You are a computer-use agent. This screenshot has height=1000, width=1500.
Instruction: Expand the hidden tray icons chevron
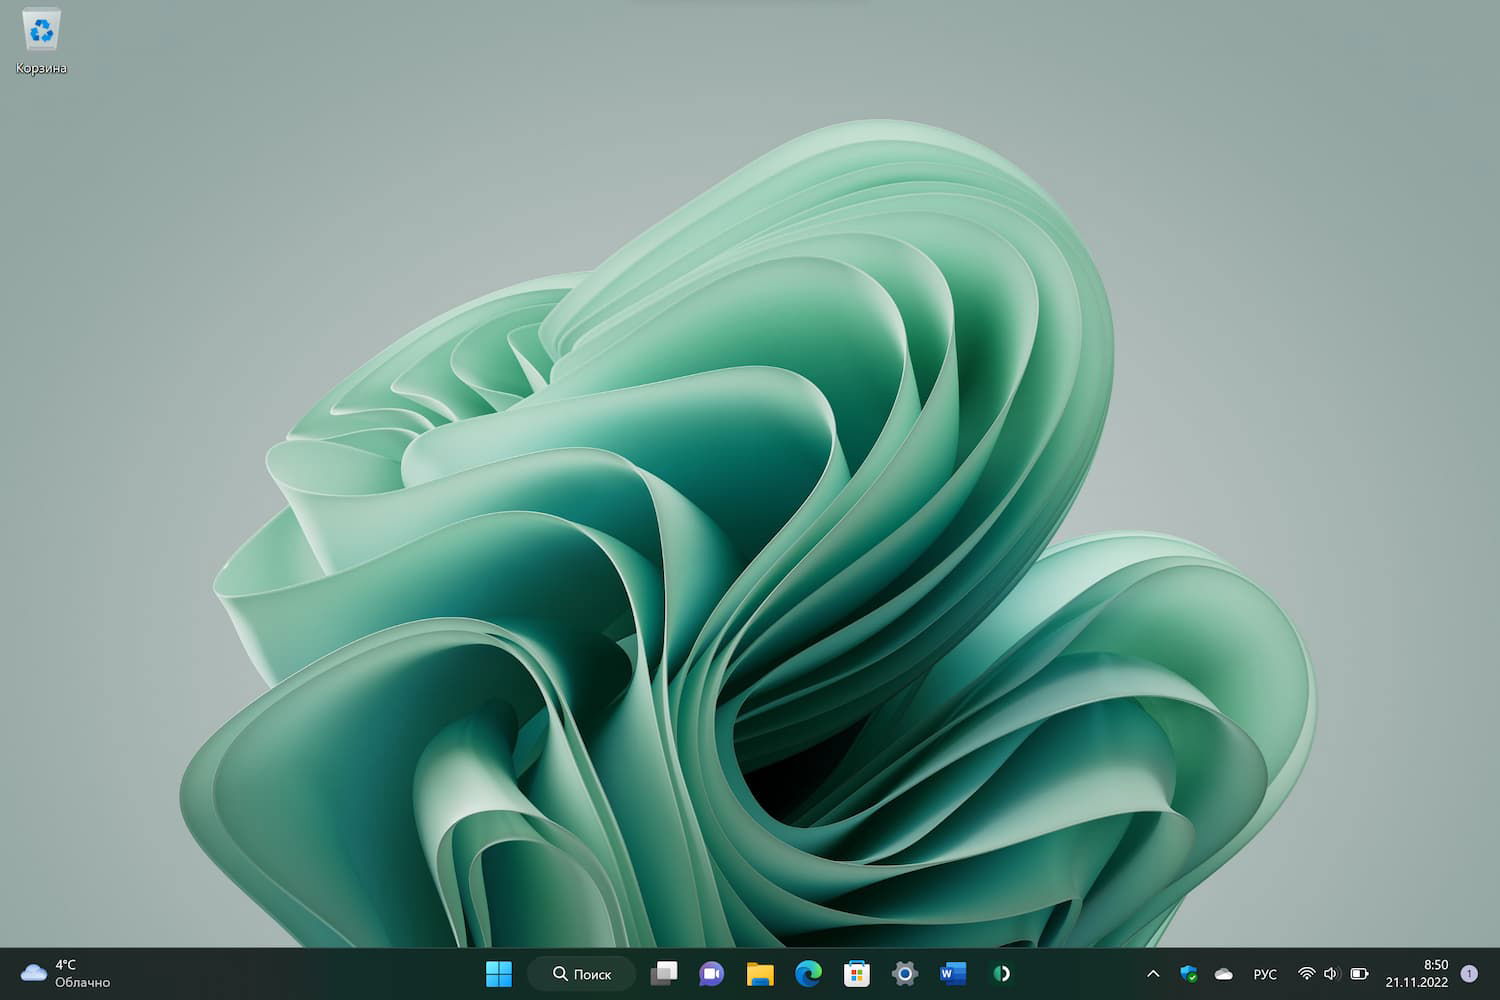point(1153,973)
